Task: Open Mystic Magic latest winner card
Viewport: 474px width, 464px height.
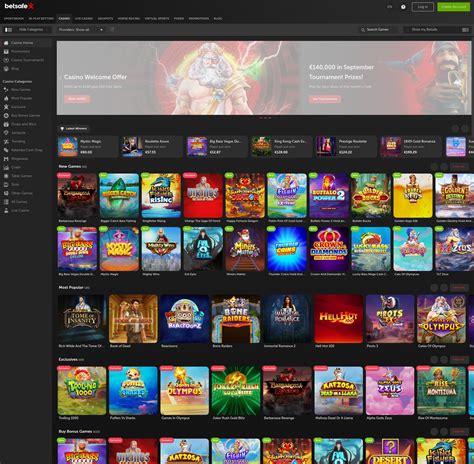Action: (88, 147)
